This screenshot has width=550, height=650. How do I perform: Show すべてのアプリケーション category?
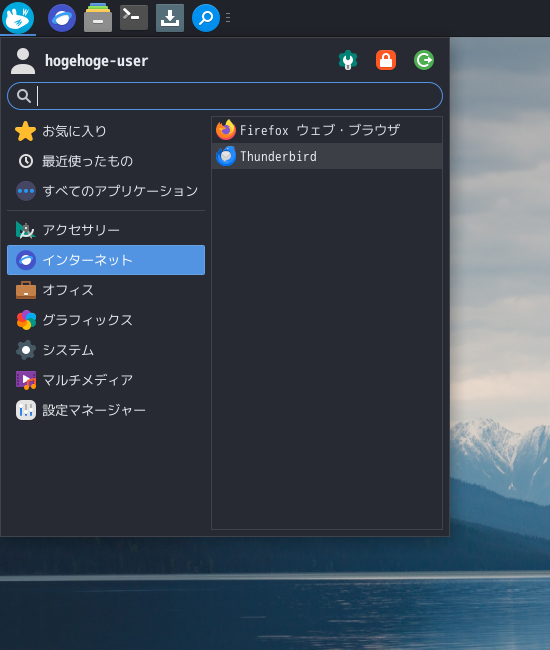(x=106, y=191)
